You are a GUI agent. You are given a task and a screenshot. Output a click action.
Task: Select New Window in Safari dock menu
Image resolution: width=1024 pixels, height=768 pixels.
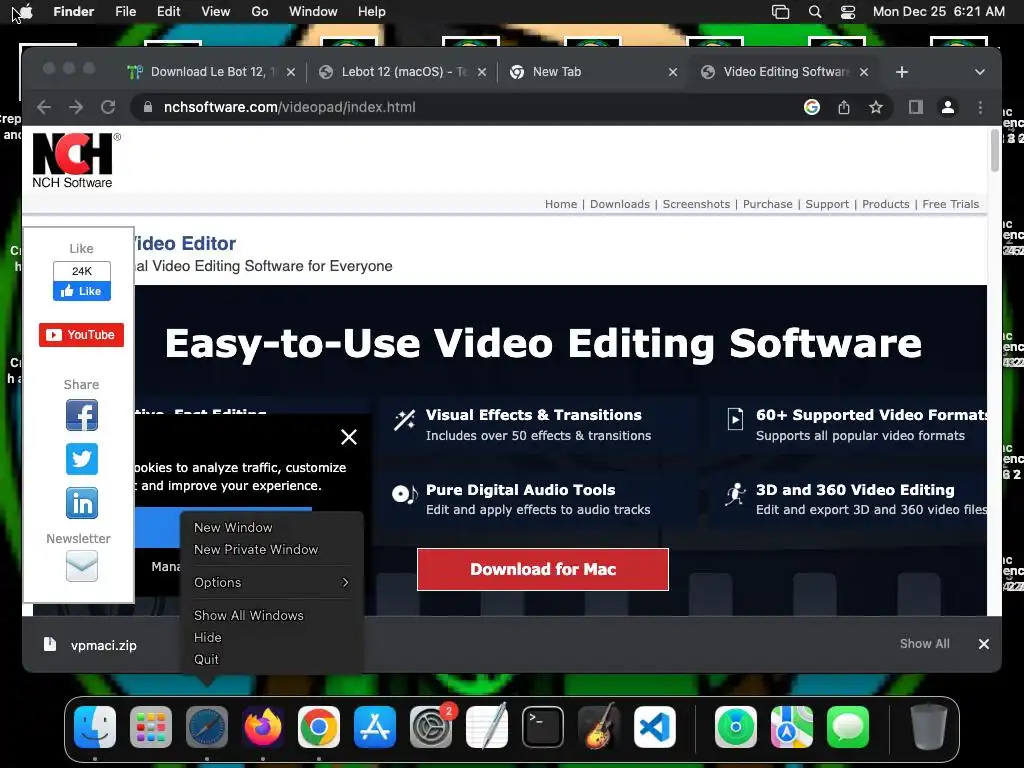point(233,527)
